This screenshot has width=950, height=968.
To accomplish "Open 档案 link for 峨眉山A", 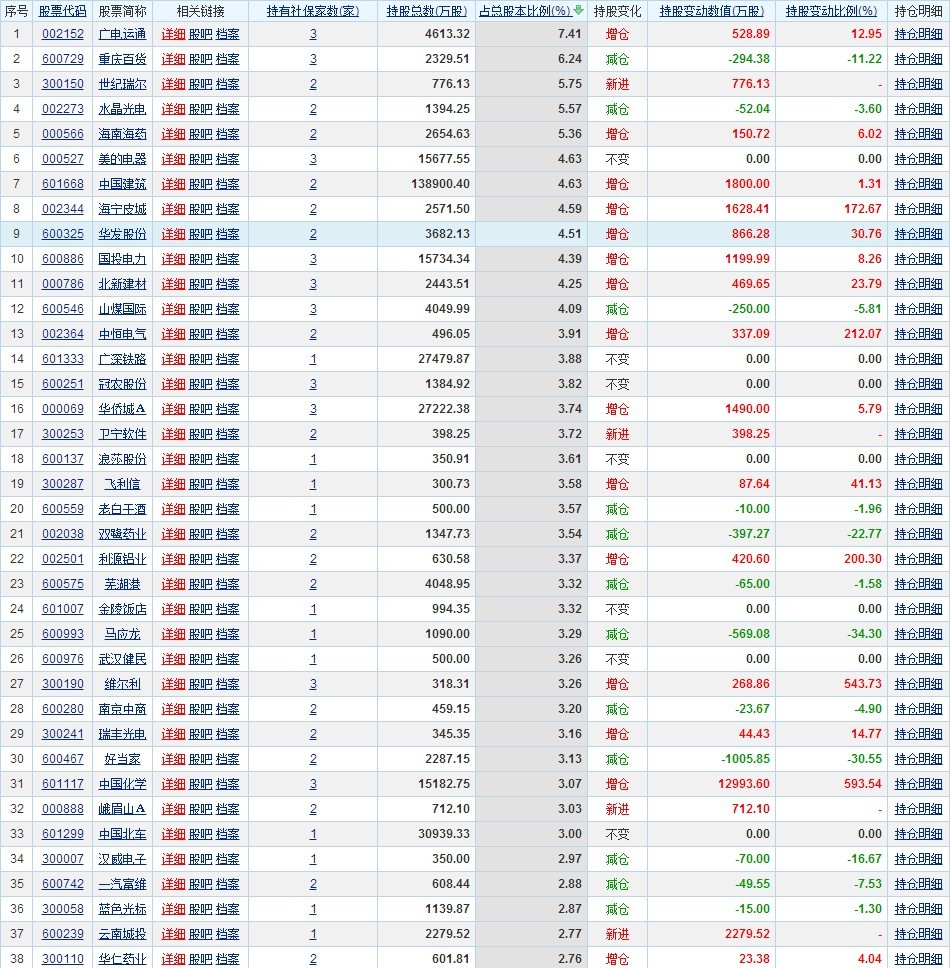I will [x=228, y=809].
